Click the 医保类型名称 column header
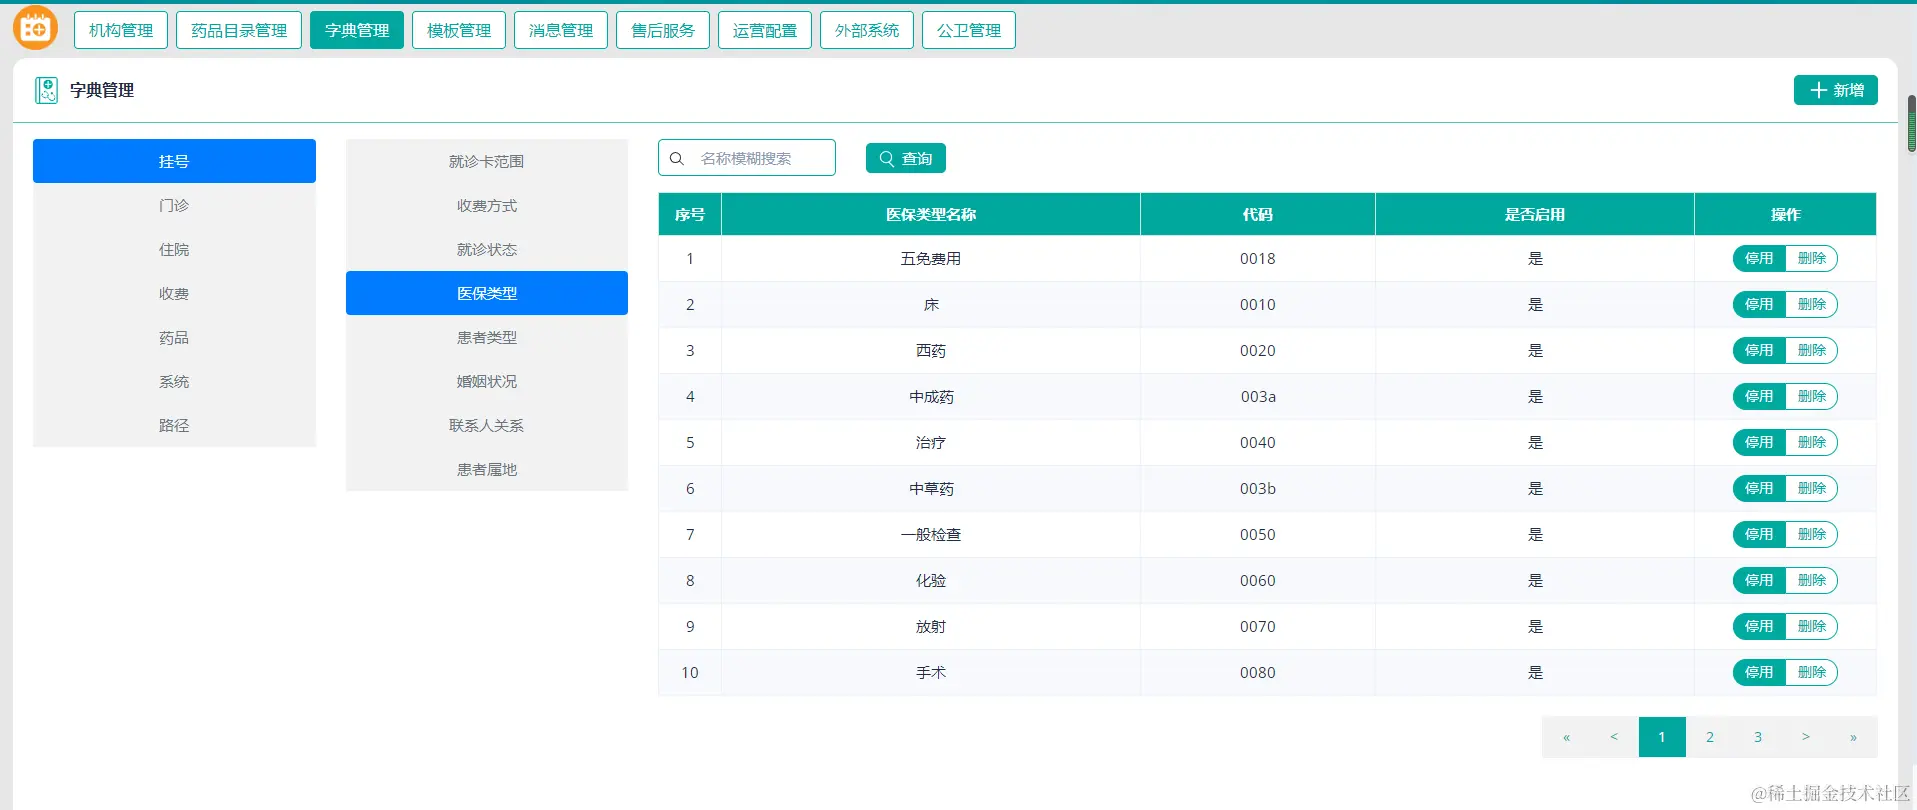1917x810 pixels. tap(931, 214)
